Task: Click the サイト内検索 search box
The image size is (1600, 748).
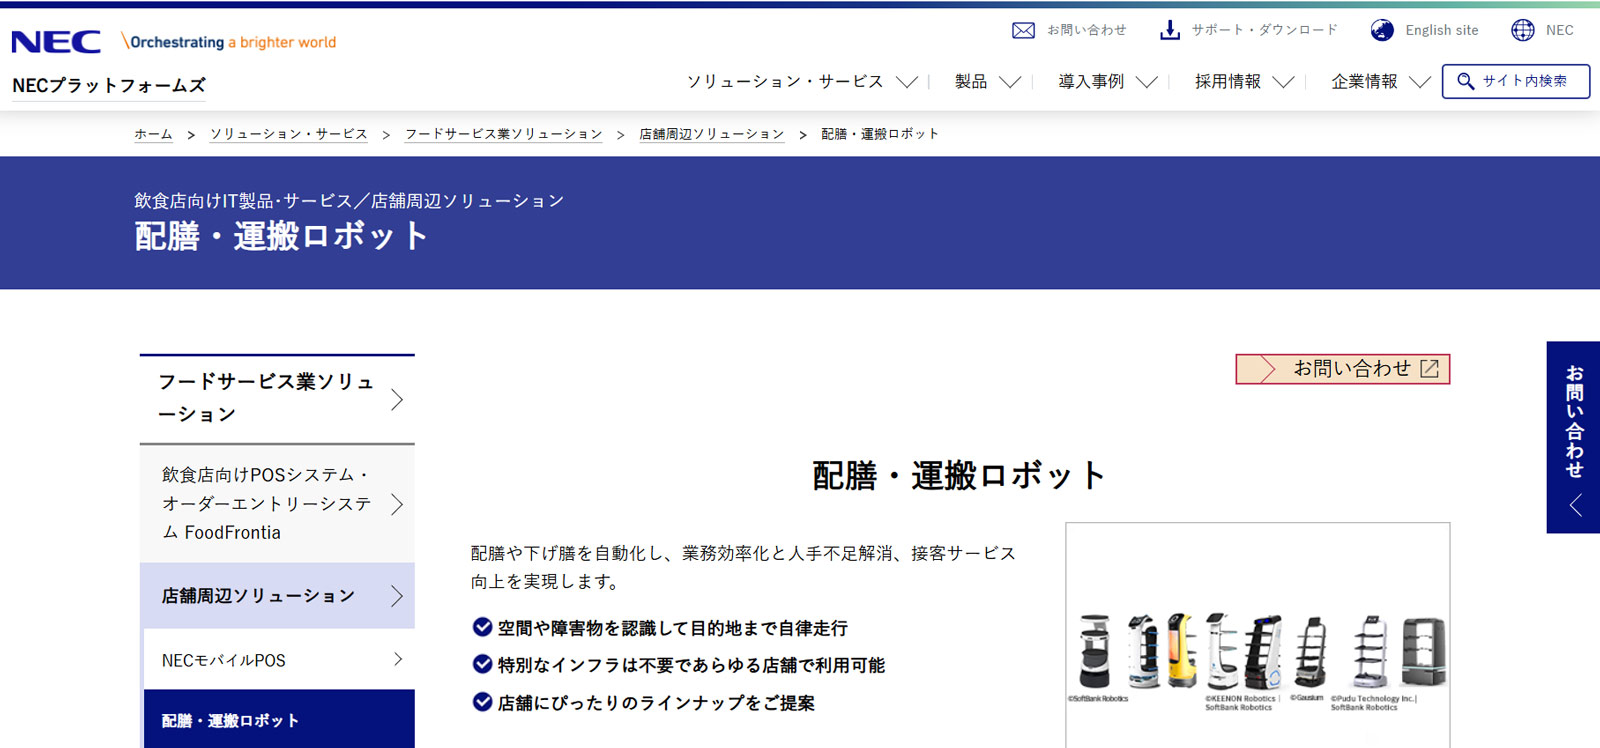Action: point(1515,81)
